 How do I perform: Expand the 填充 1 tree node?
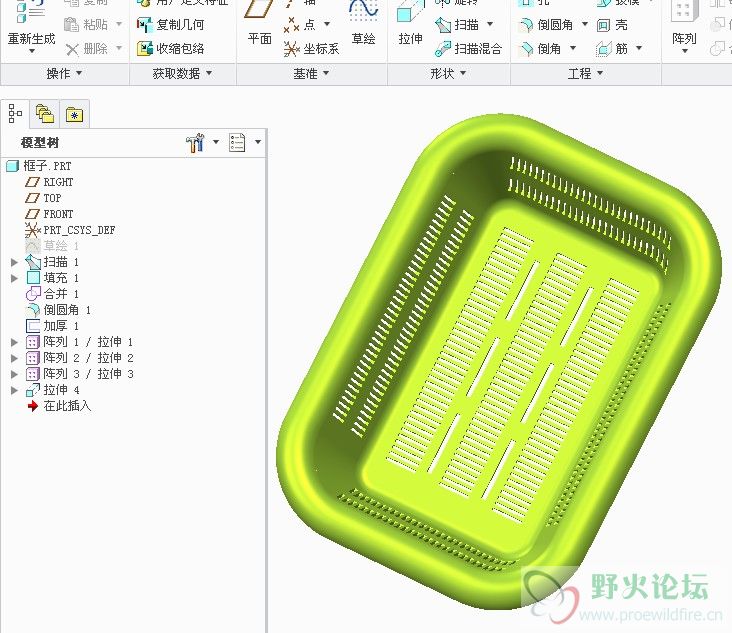pos(14,278)
